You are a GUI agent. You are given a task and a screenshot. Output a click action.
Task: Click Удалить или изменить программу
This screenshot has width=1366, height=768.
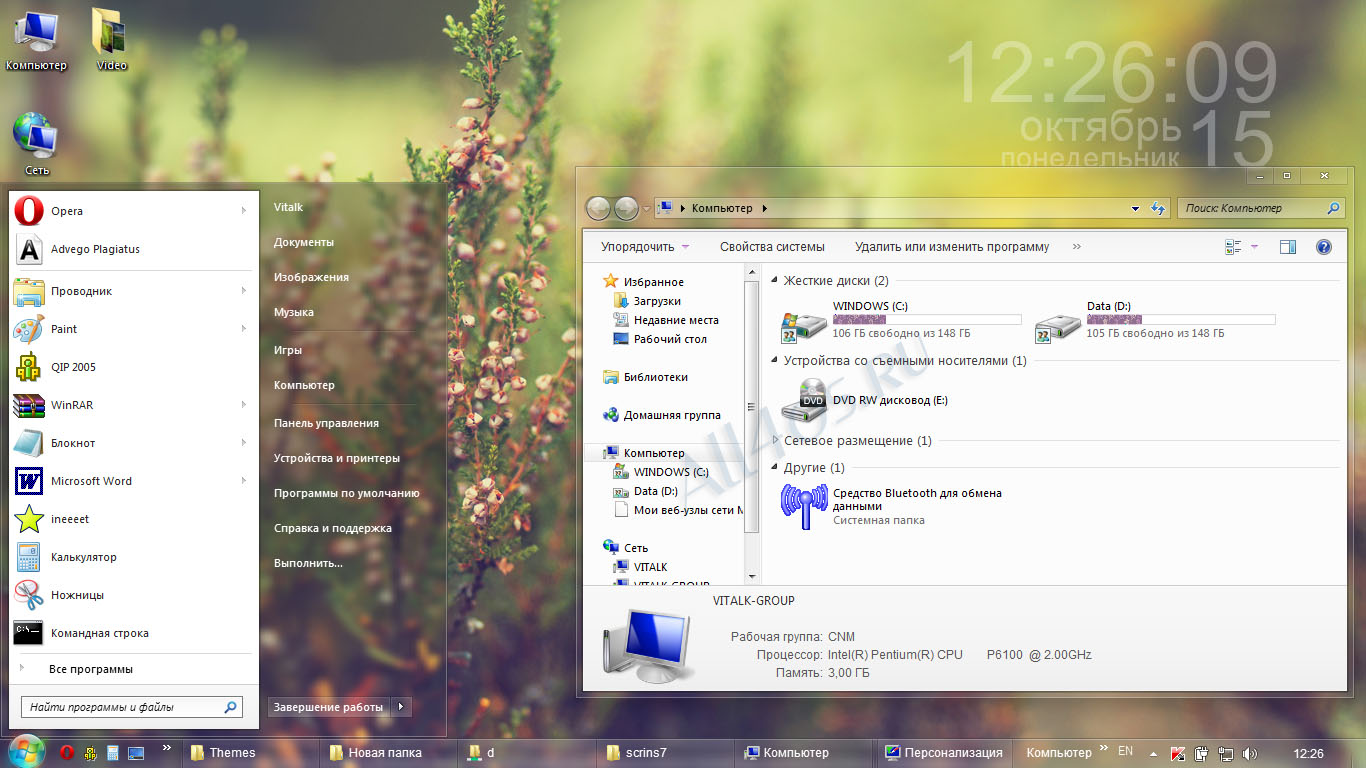[952, 247]
